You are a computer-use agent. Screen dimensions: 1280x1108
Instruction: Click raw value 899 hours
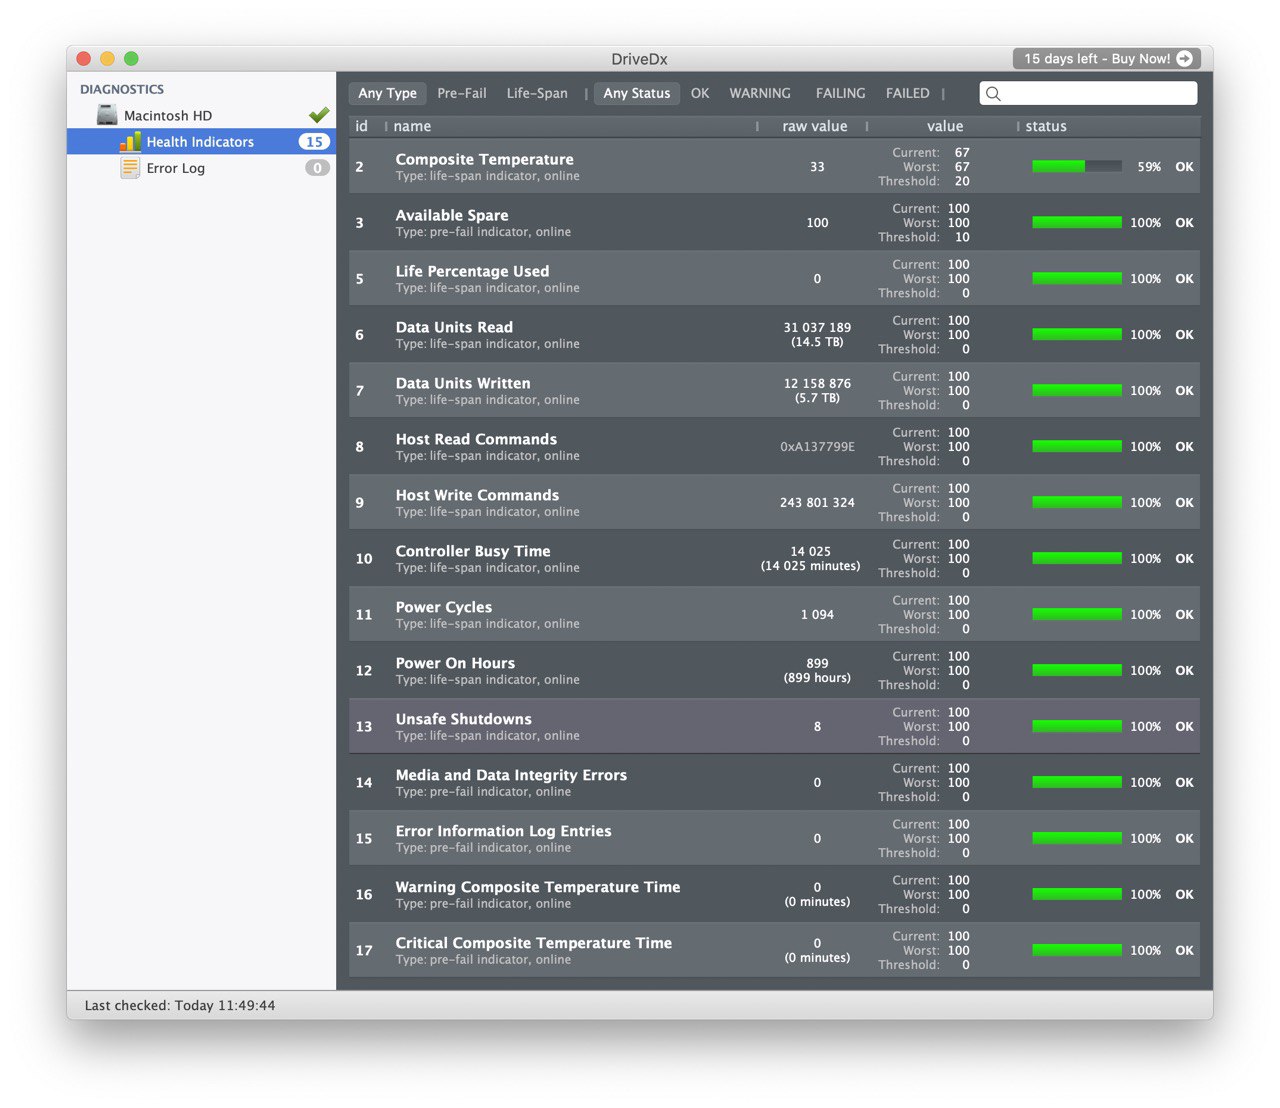[817, 678]
